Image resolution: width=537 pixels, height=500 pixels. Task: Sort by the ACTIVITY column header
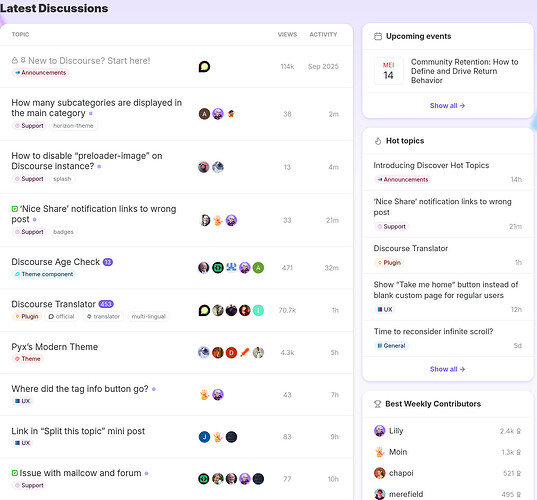tap(323, 35)
